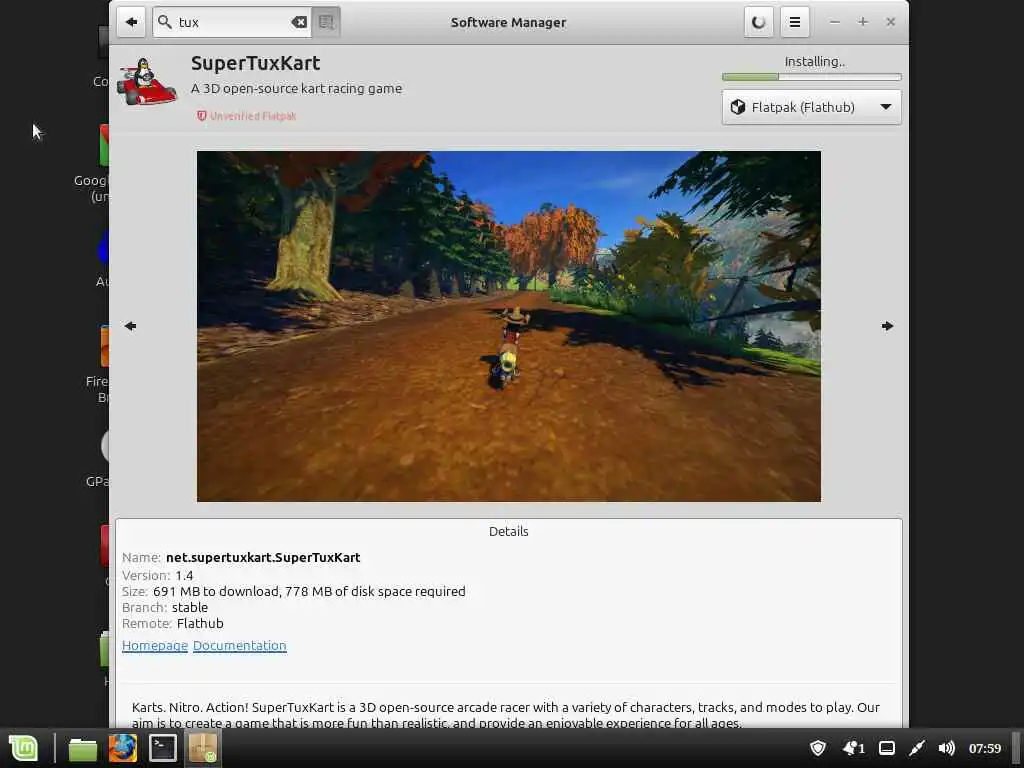Image resolution: width=1024 pixels, height=768 pixels.
Task: Clear the search text with the backspace icon
Action: 298,22
